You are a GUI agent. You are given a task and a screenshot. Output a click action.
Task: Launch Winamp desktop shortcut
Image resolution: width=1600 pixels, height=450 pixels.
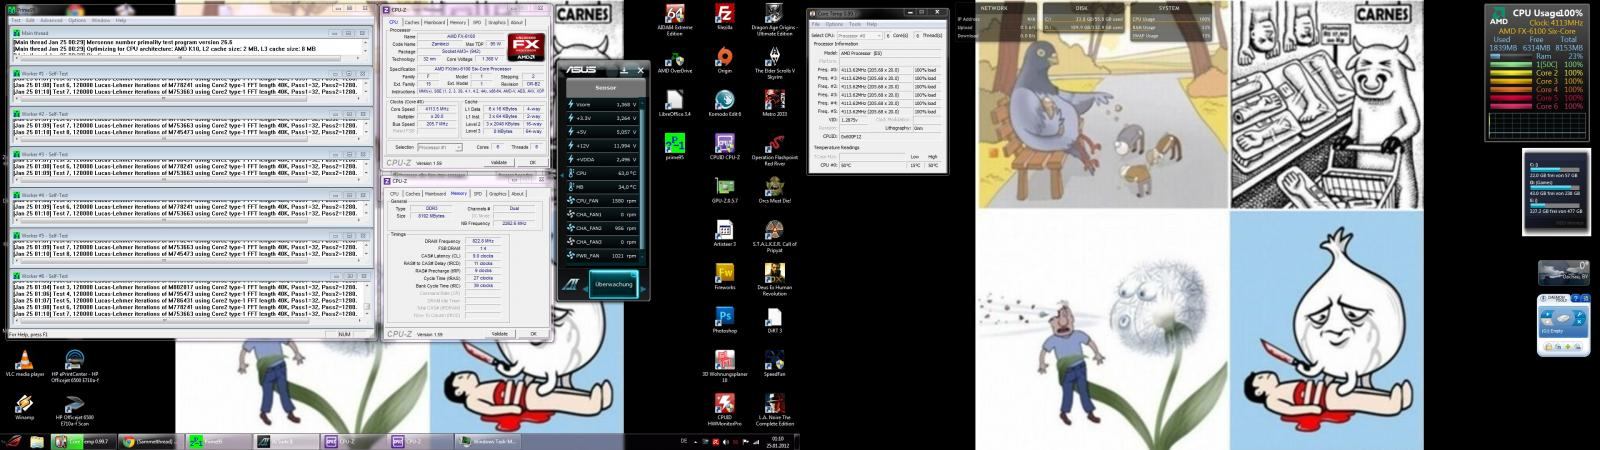[25, 407]
